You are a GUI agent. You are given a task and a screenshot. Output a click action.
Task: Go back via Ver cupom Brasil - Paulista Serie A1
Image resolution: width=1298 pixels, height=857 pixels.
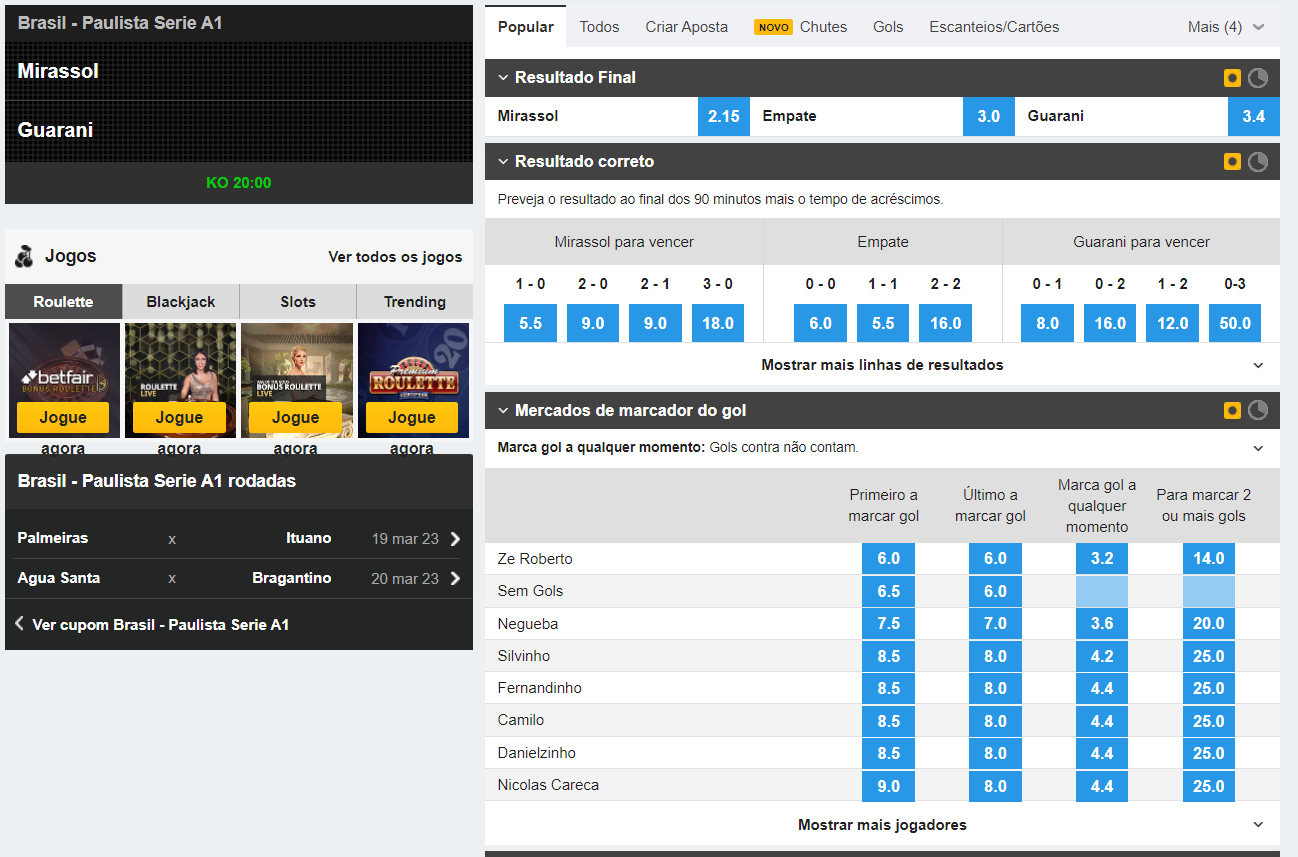pos(160,625)
